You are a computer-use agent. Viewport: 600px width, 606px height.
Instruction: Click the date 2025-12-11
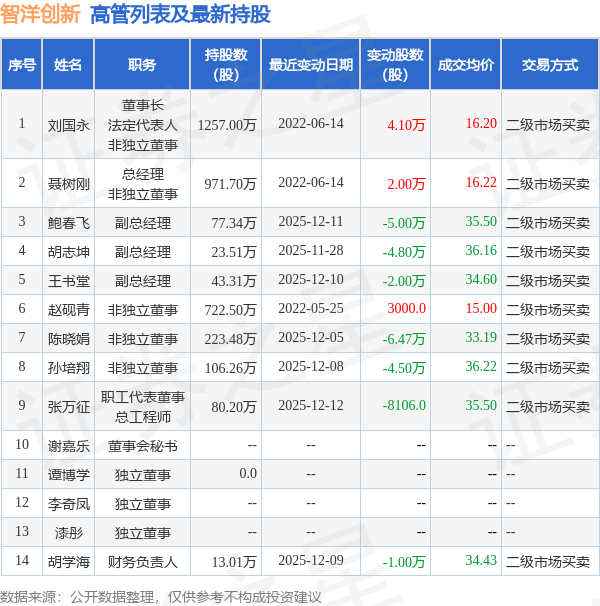point(311,221)
